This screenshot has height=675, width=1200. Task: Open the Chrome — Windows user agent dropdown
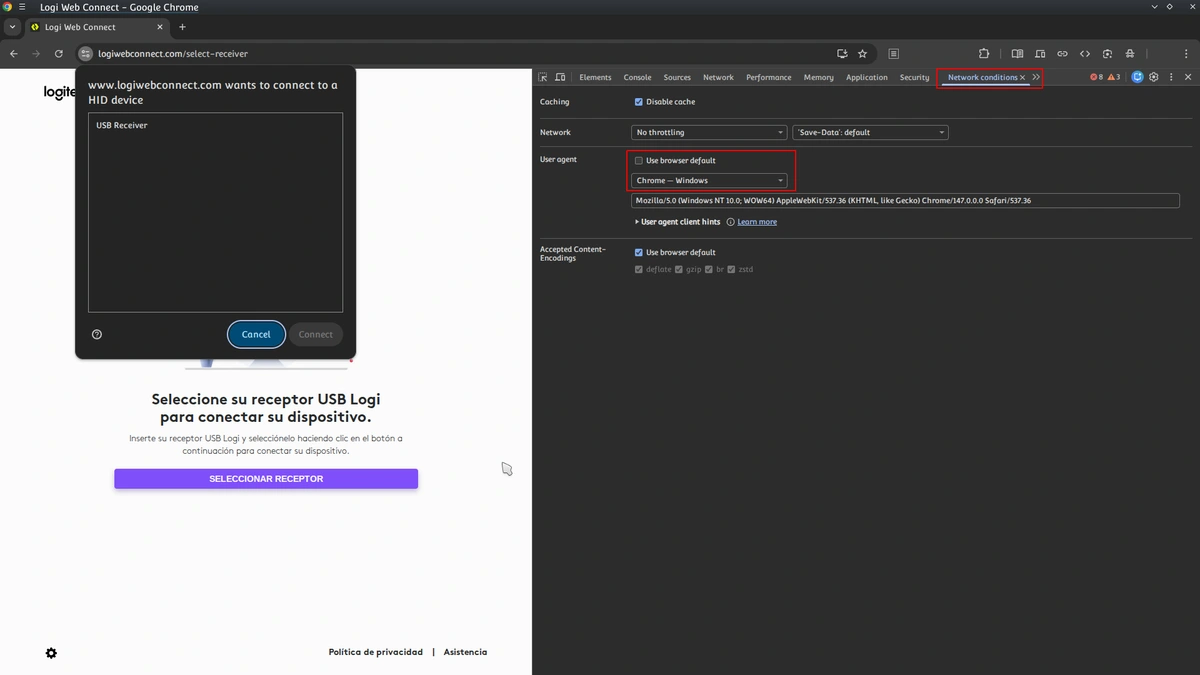point(709,180)
